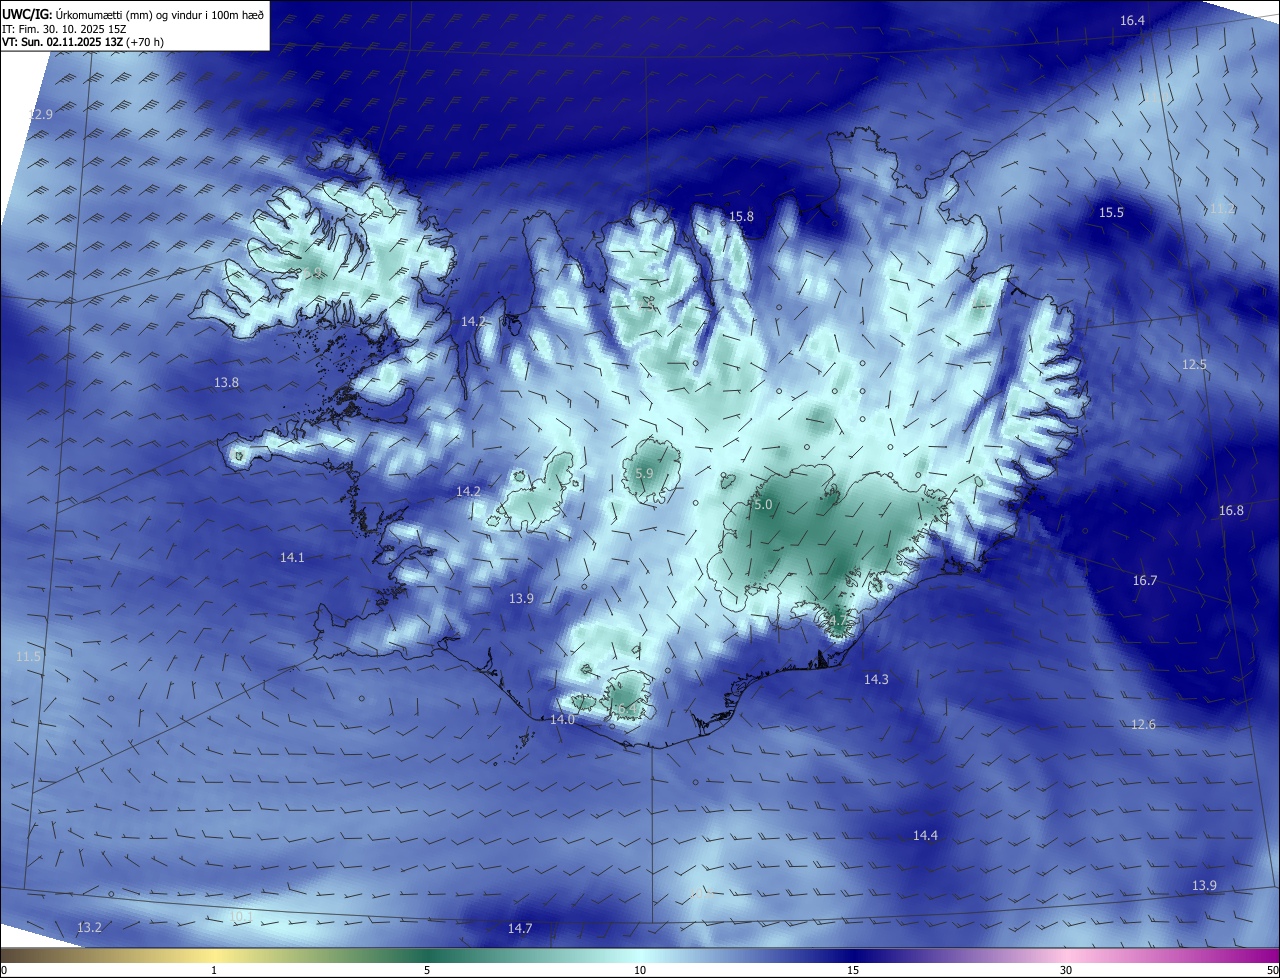This screenshot has height=978, width=1280.
Task: Click the colour scale label 0
Action: pos(4,970)
